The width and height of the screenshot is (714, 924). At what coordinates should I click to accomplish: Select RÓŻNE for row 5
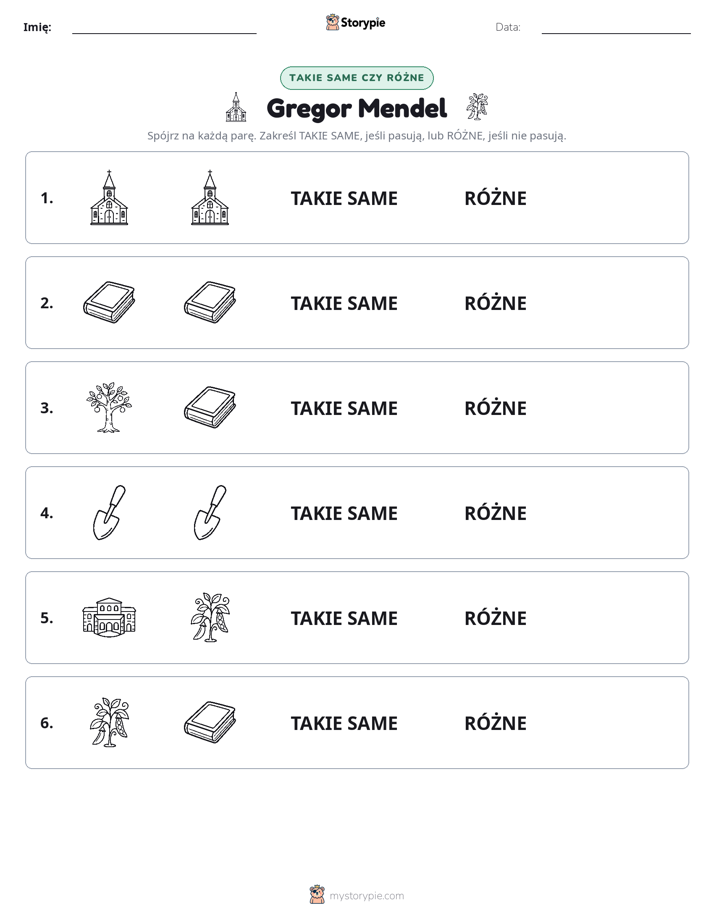coord(495,618)
